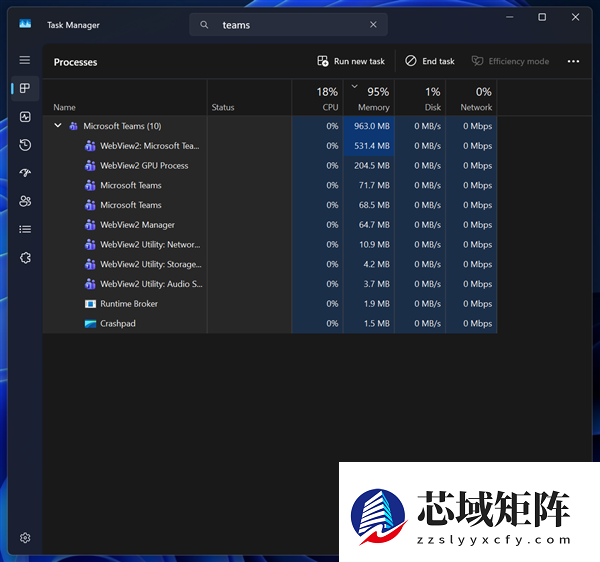
Task: Sort by the Network column header
Action: pos(471,98)
